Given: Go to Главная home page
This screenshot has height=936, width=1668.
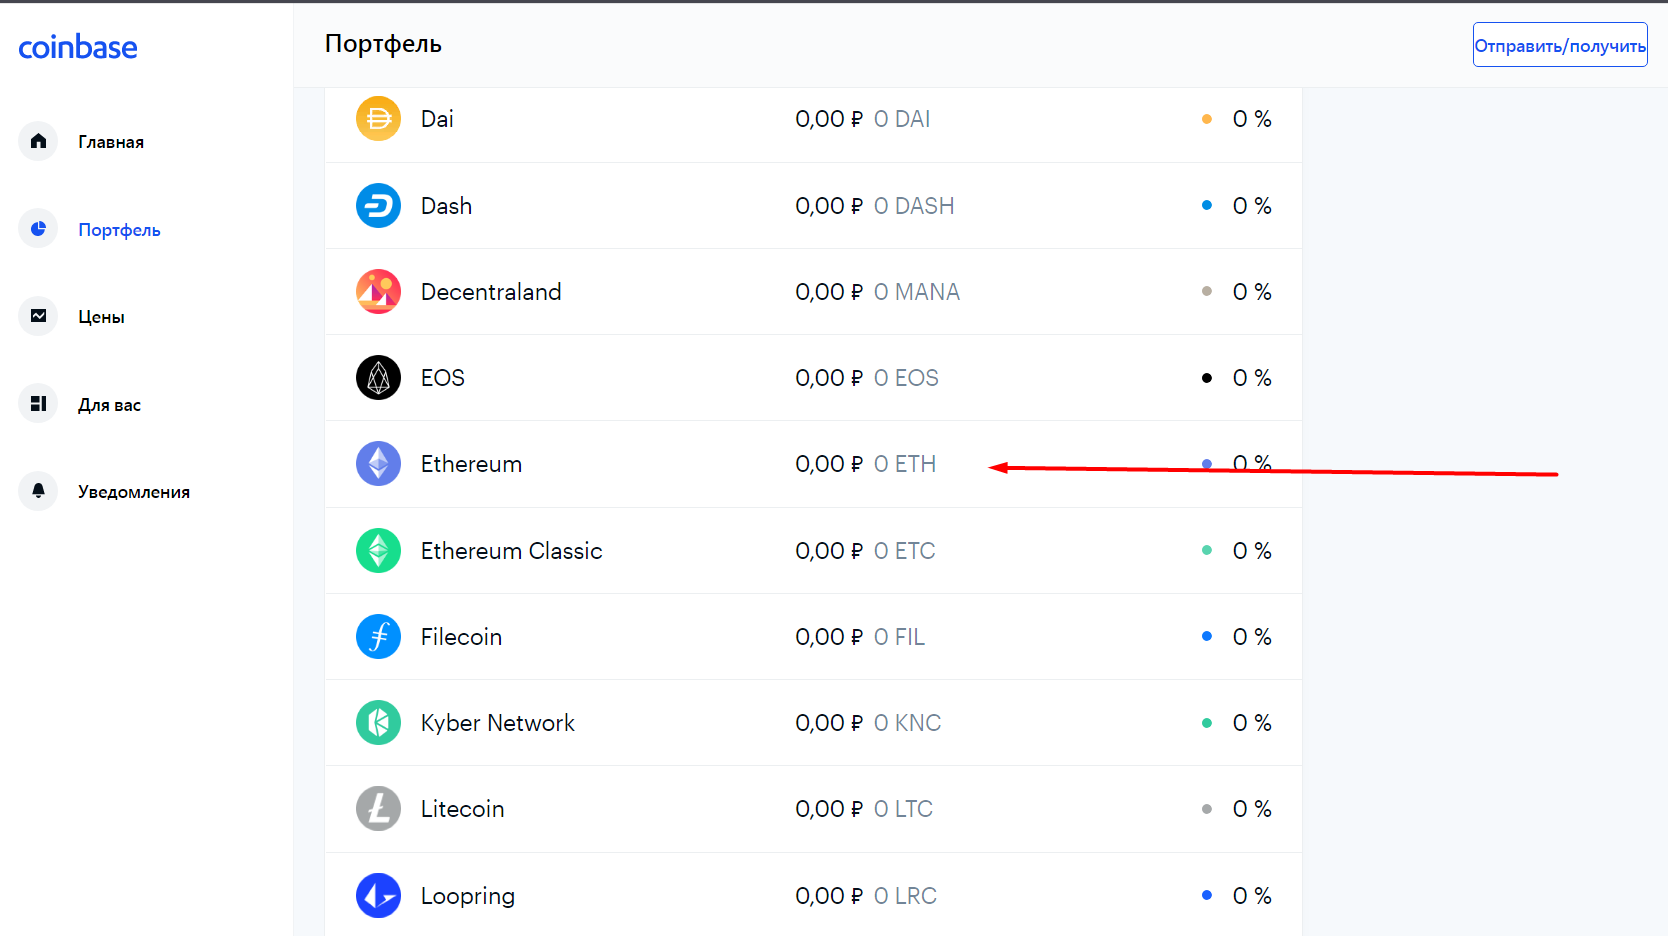Looking at the screenshot, I should click(x=110, y=142).
